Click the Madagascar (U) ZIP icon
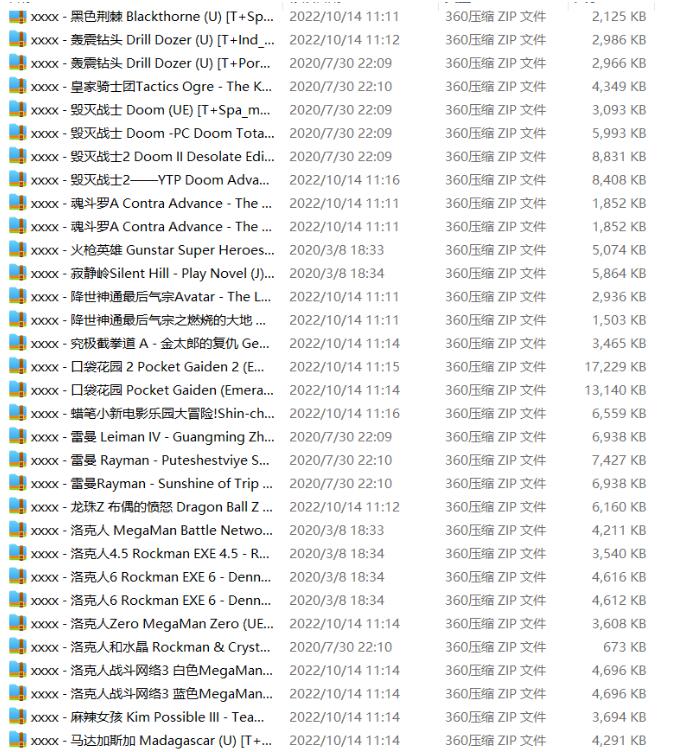Viewport: 674px width, 752px height. pyautogui.click(x=18, y=740)
